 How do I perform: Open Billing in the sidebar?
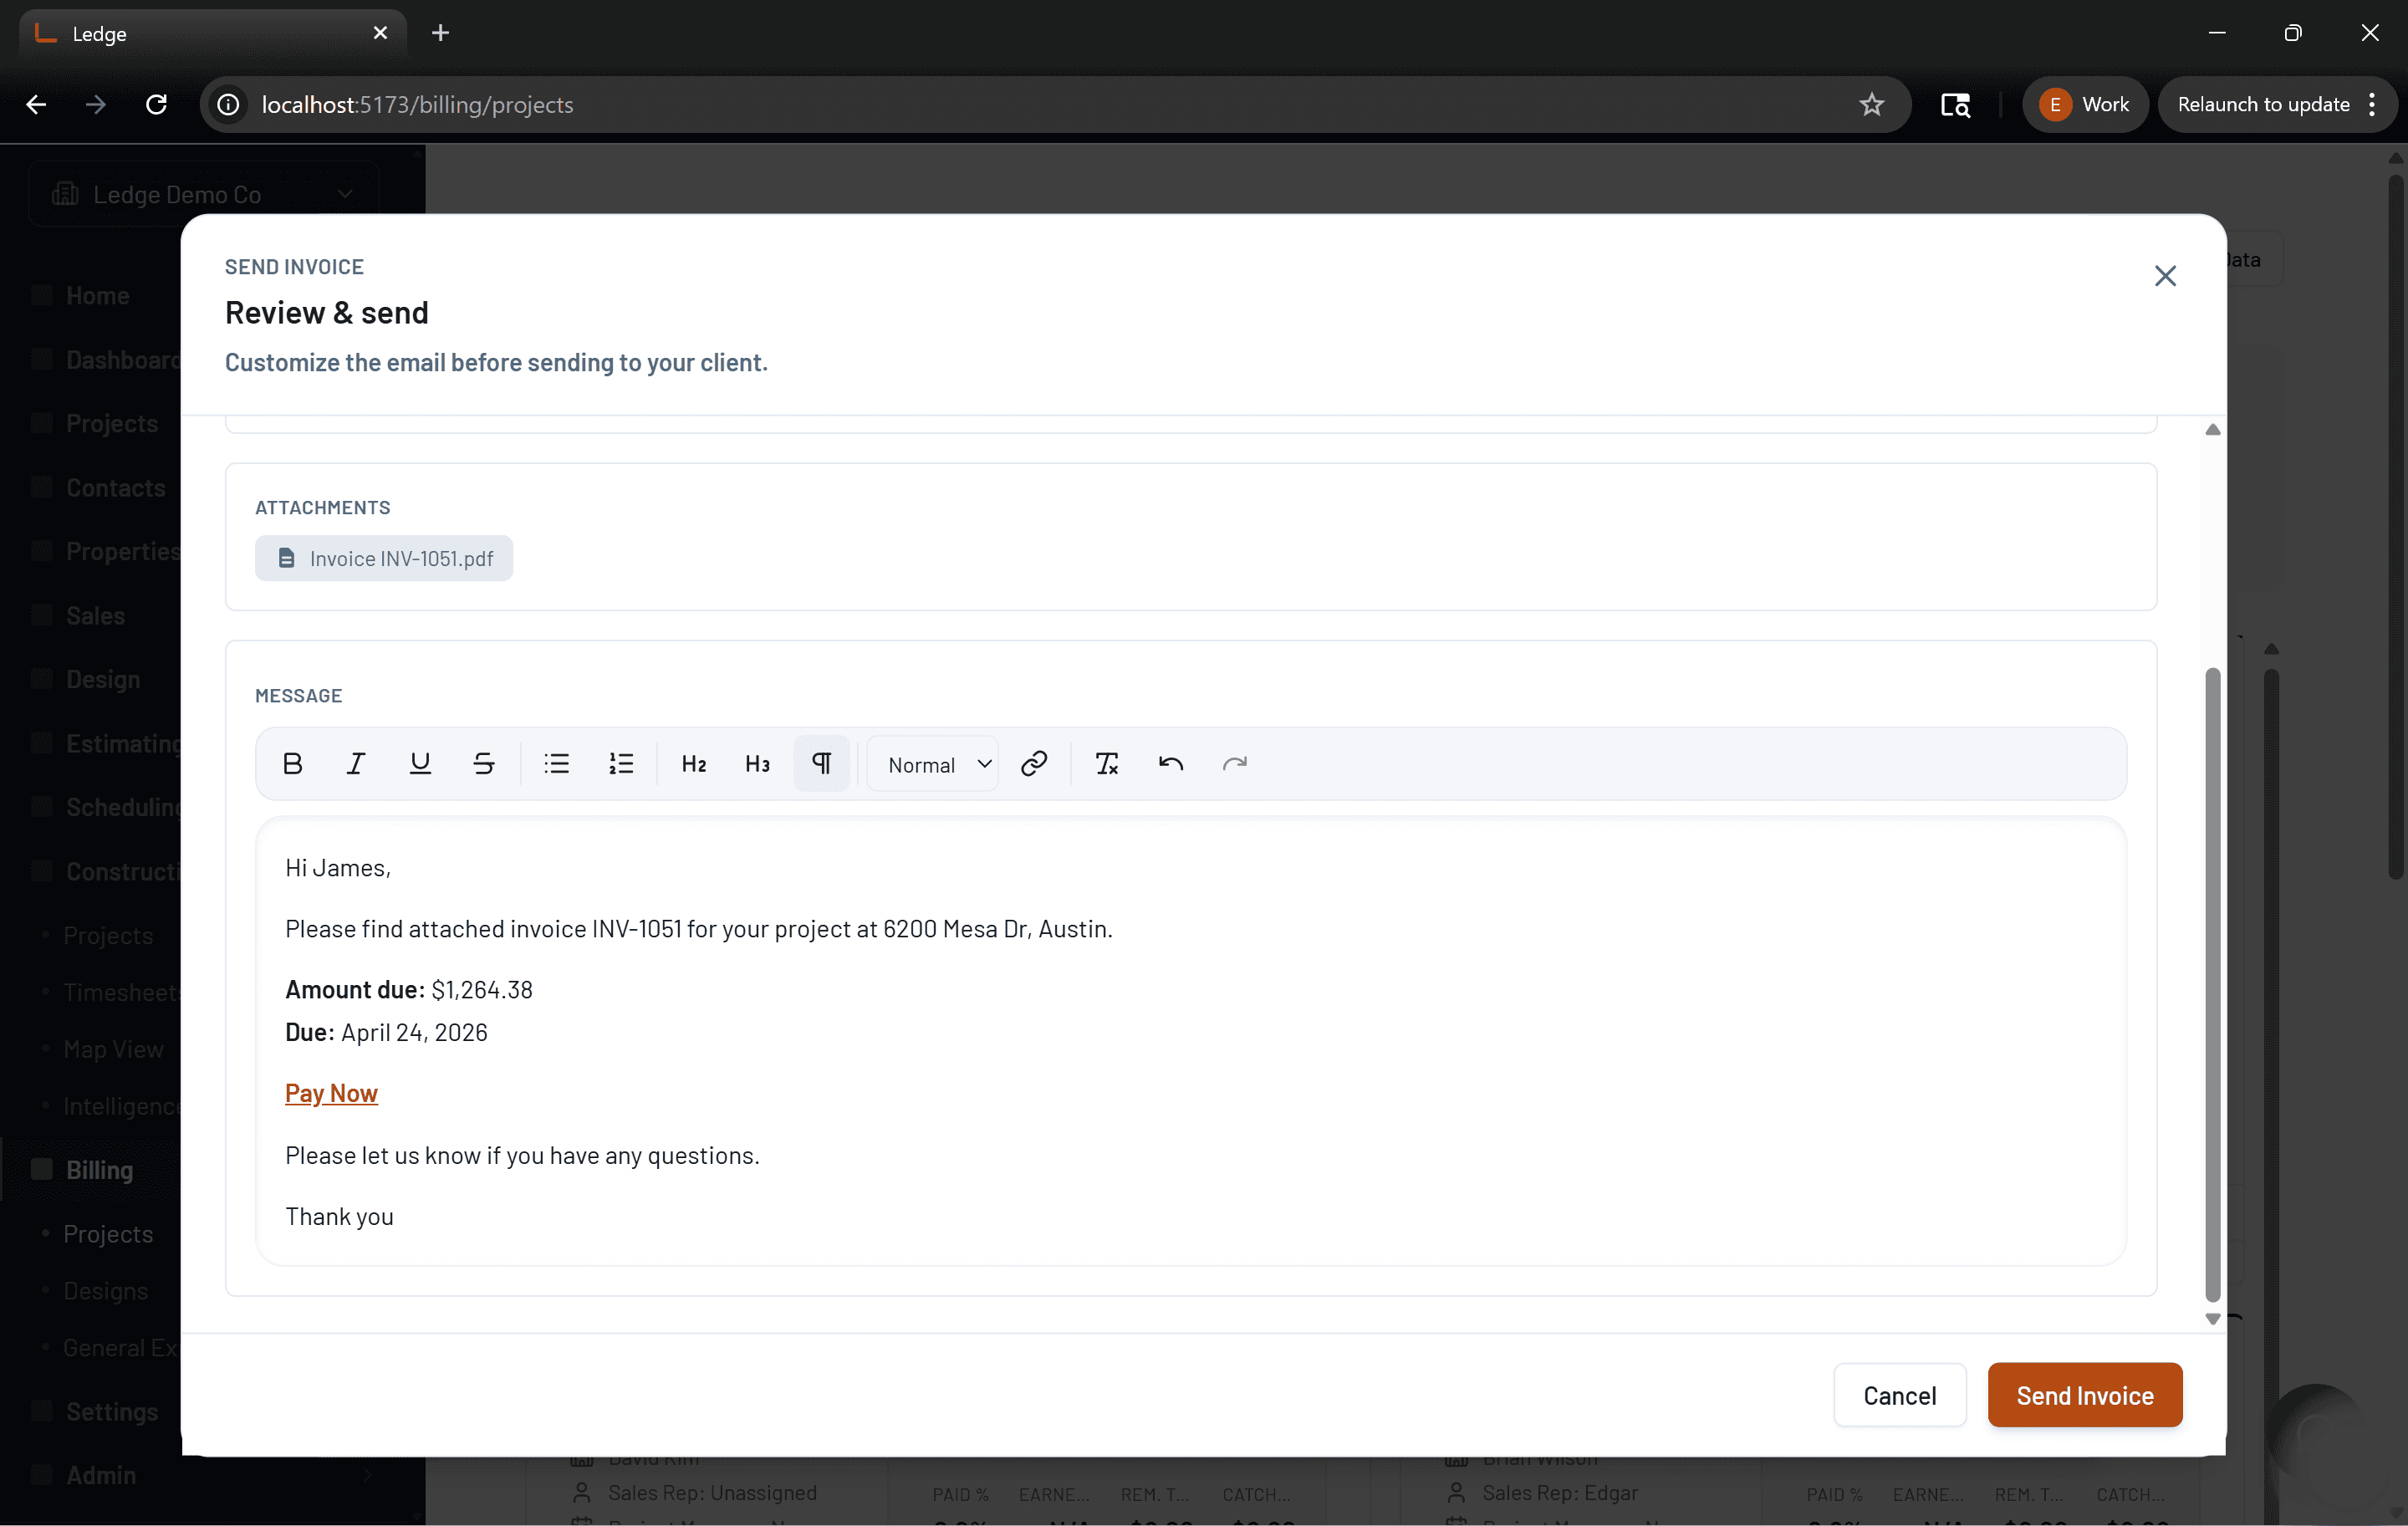(99, 1171)
